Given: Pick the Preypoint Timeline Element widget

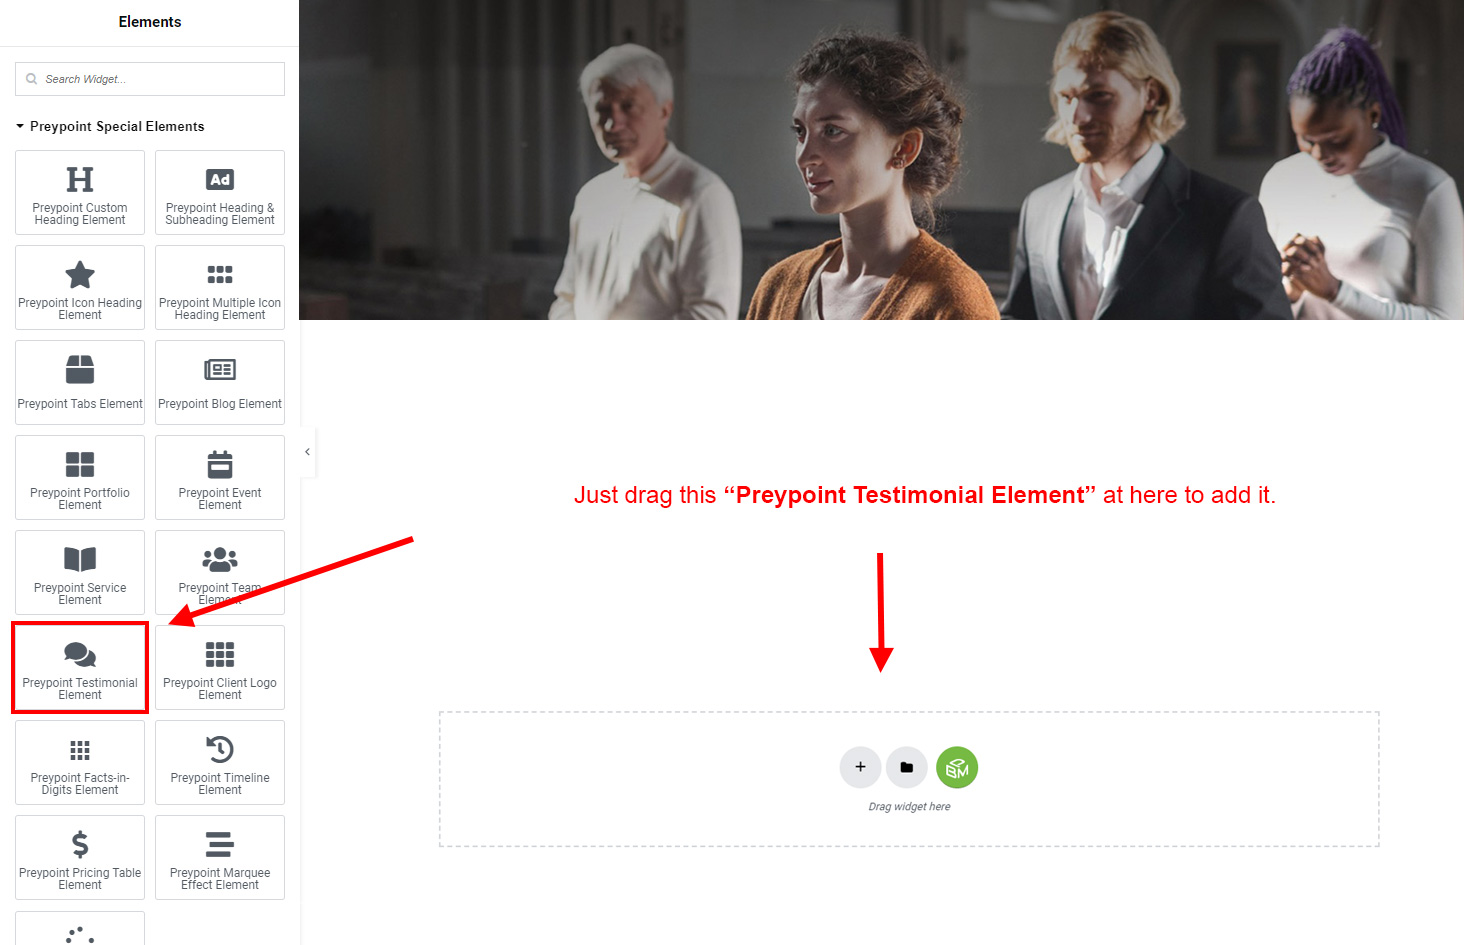Looking at the screenshot, I should click(220, 762).
